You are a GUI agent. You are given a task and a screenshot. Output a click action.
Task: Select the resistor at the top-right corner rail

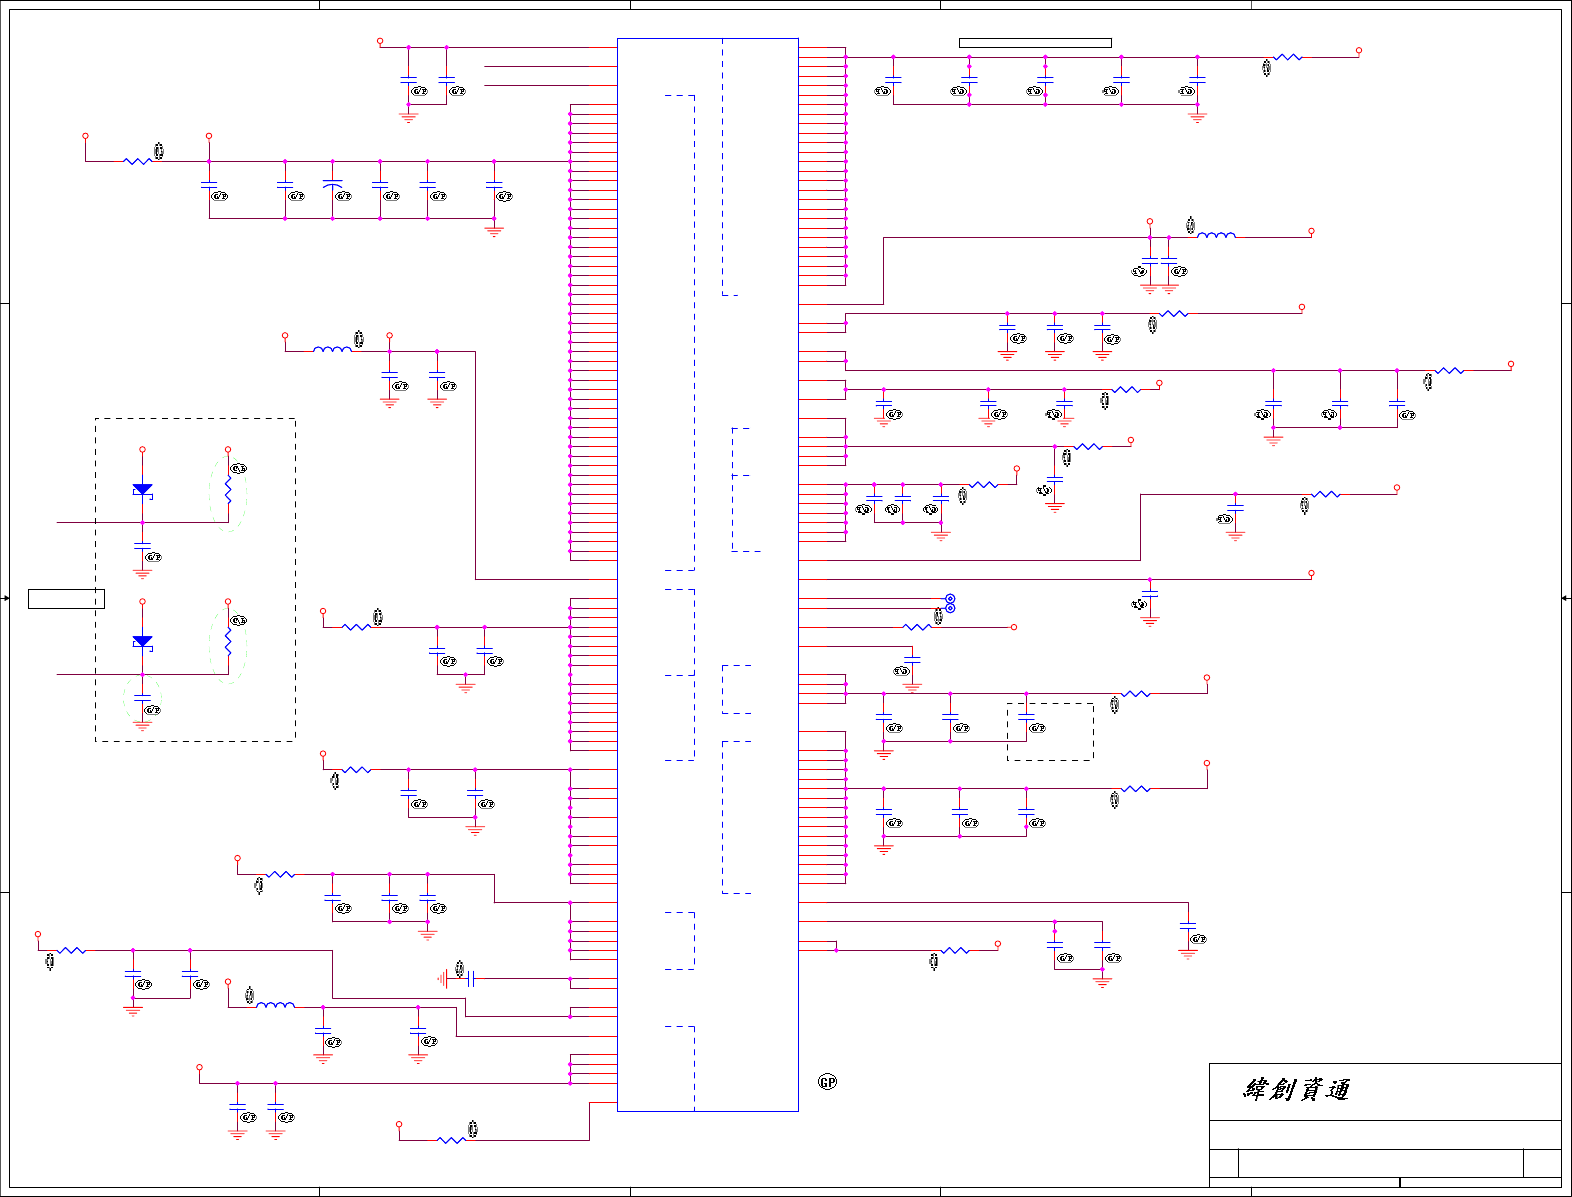1288,57
